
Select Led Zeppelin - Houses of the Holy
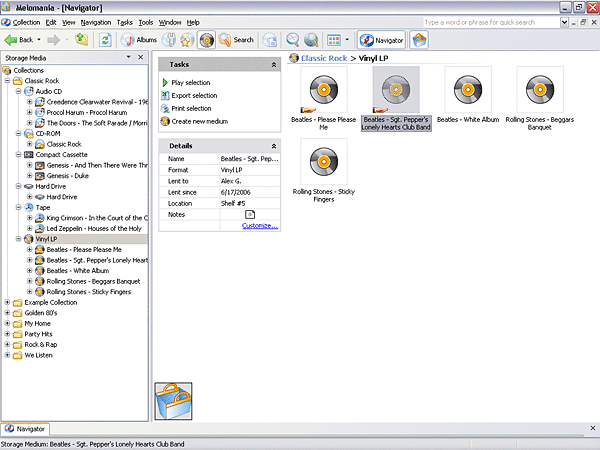[x=94, y=229]
